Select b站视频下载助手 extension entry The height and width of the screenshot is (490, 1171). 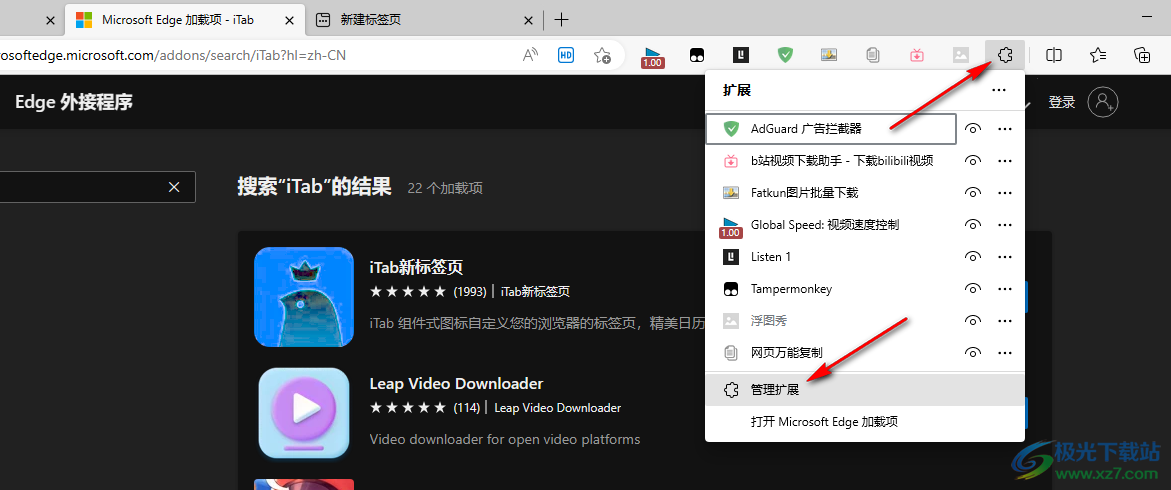[x=830, y=161]
